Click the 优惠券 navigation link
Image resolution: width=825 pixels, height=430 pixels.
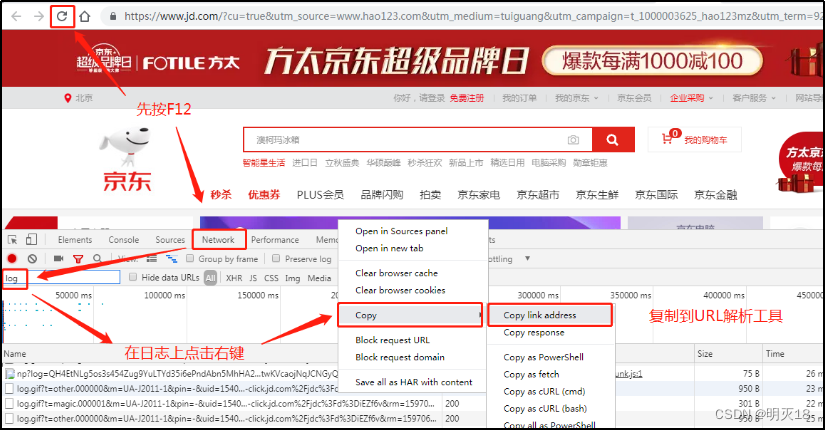tap(264, 195)
